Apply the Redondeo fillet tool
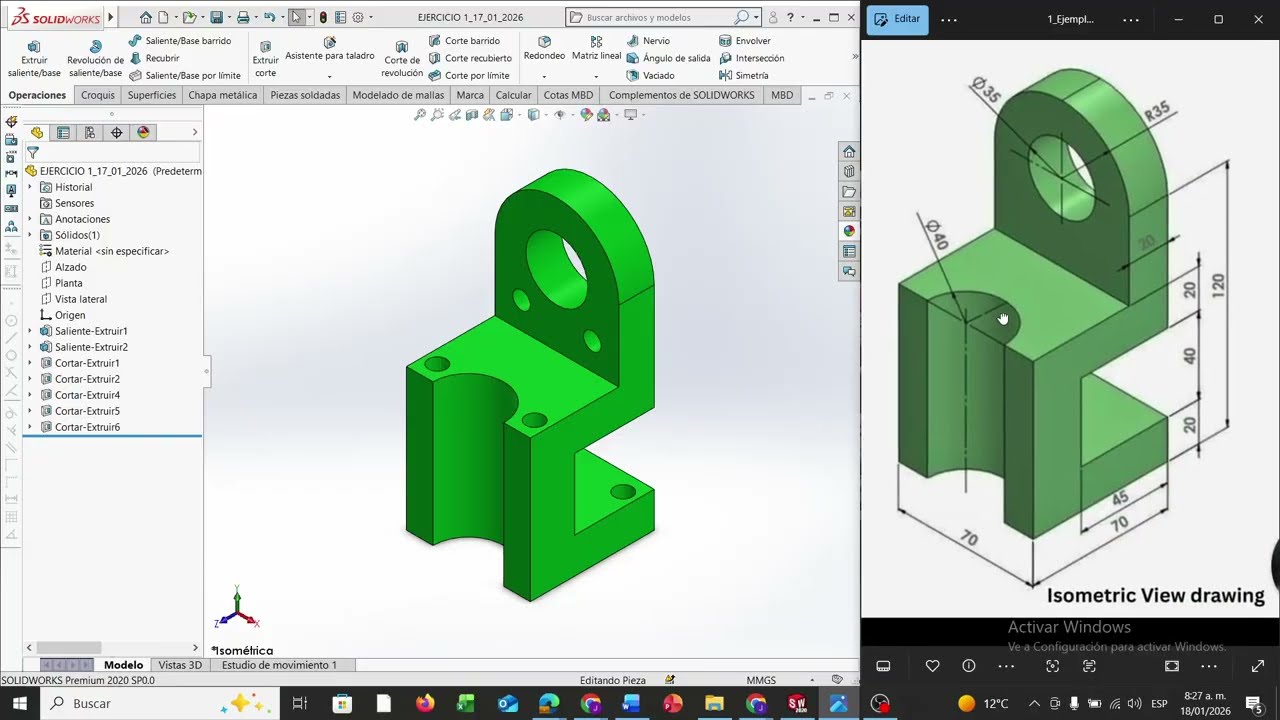This screenshot has width=1280, height=720. click(544, 48)
